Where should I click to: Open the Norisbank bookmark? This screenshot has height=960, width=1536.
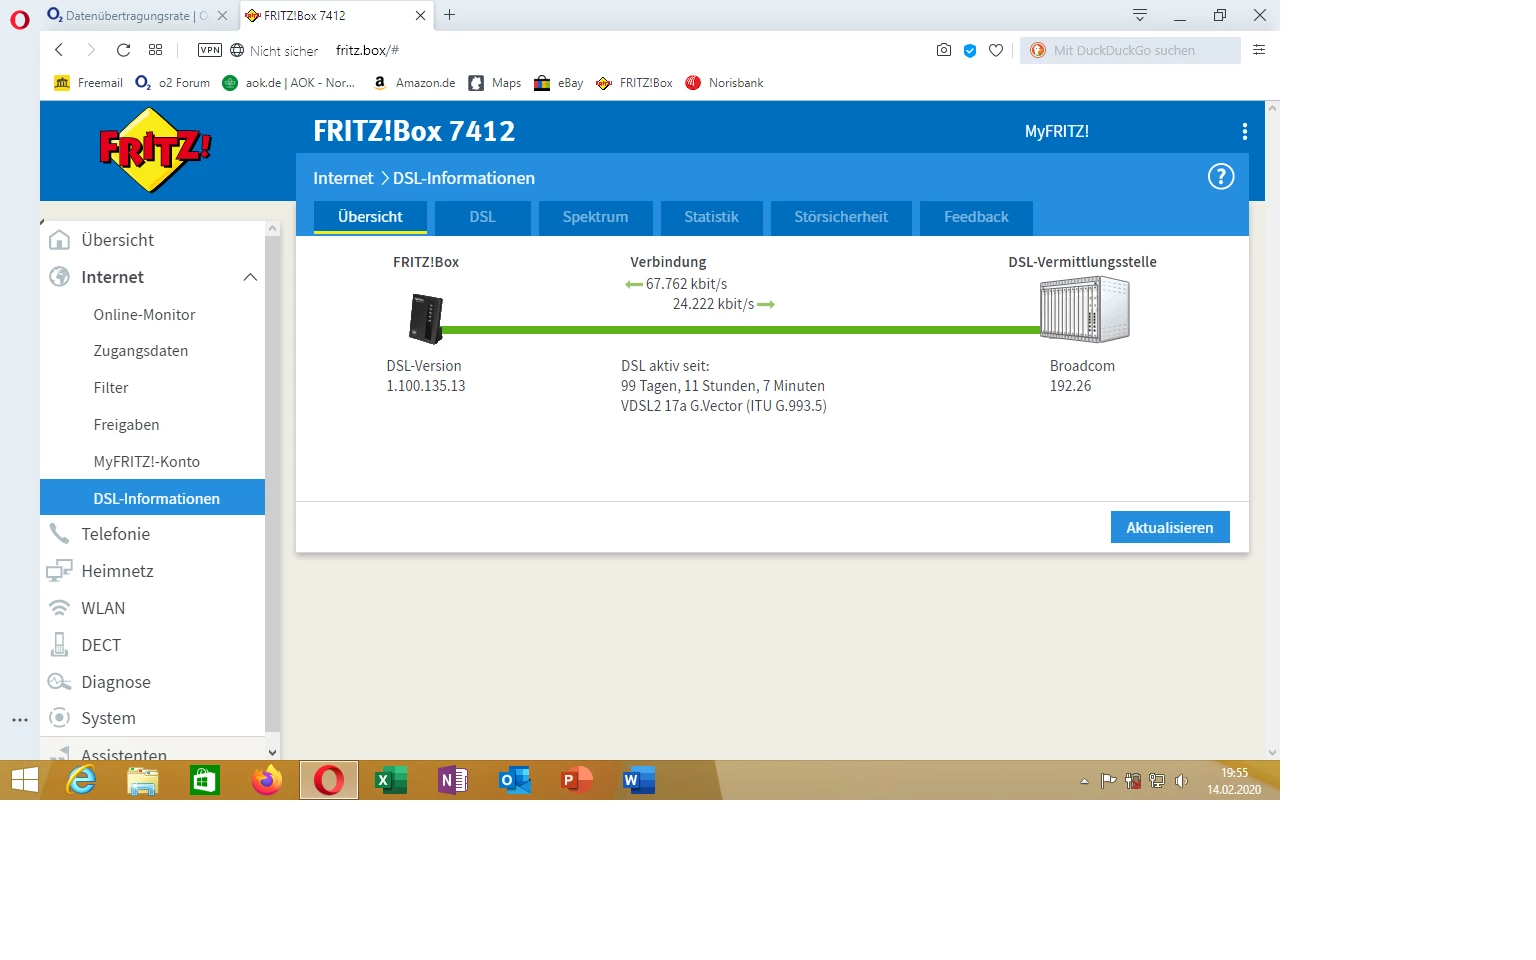(x=724, y=83)
